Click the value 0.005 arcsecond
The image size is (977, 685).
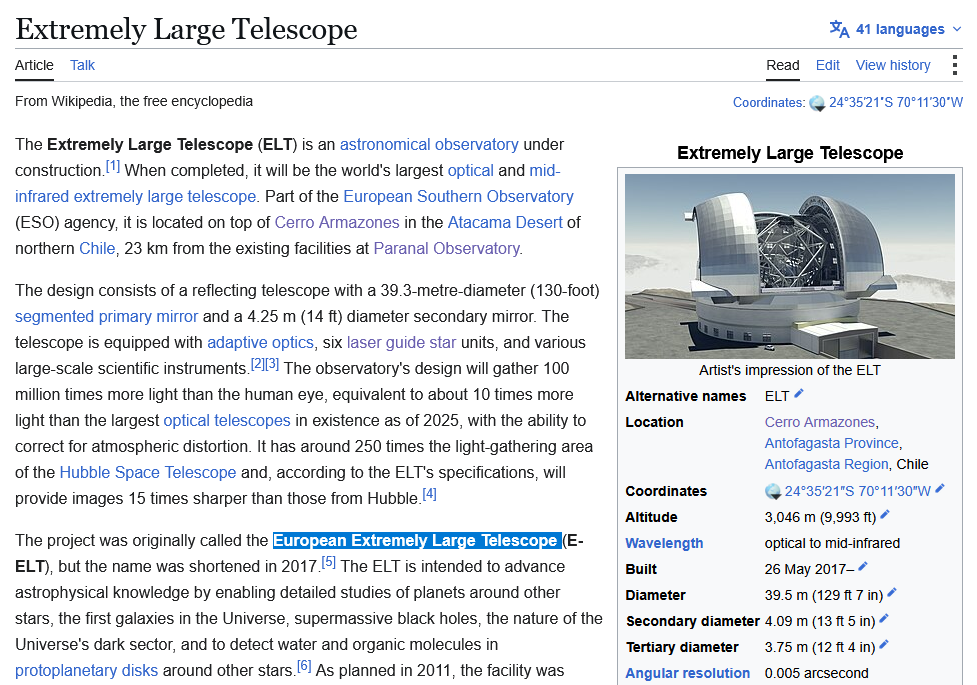pyautogui.click(x=816, y=673)
